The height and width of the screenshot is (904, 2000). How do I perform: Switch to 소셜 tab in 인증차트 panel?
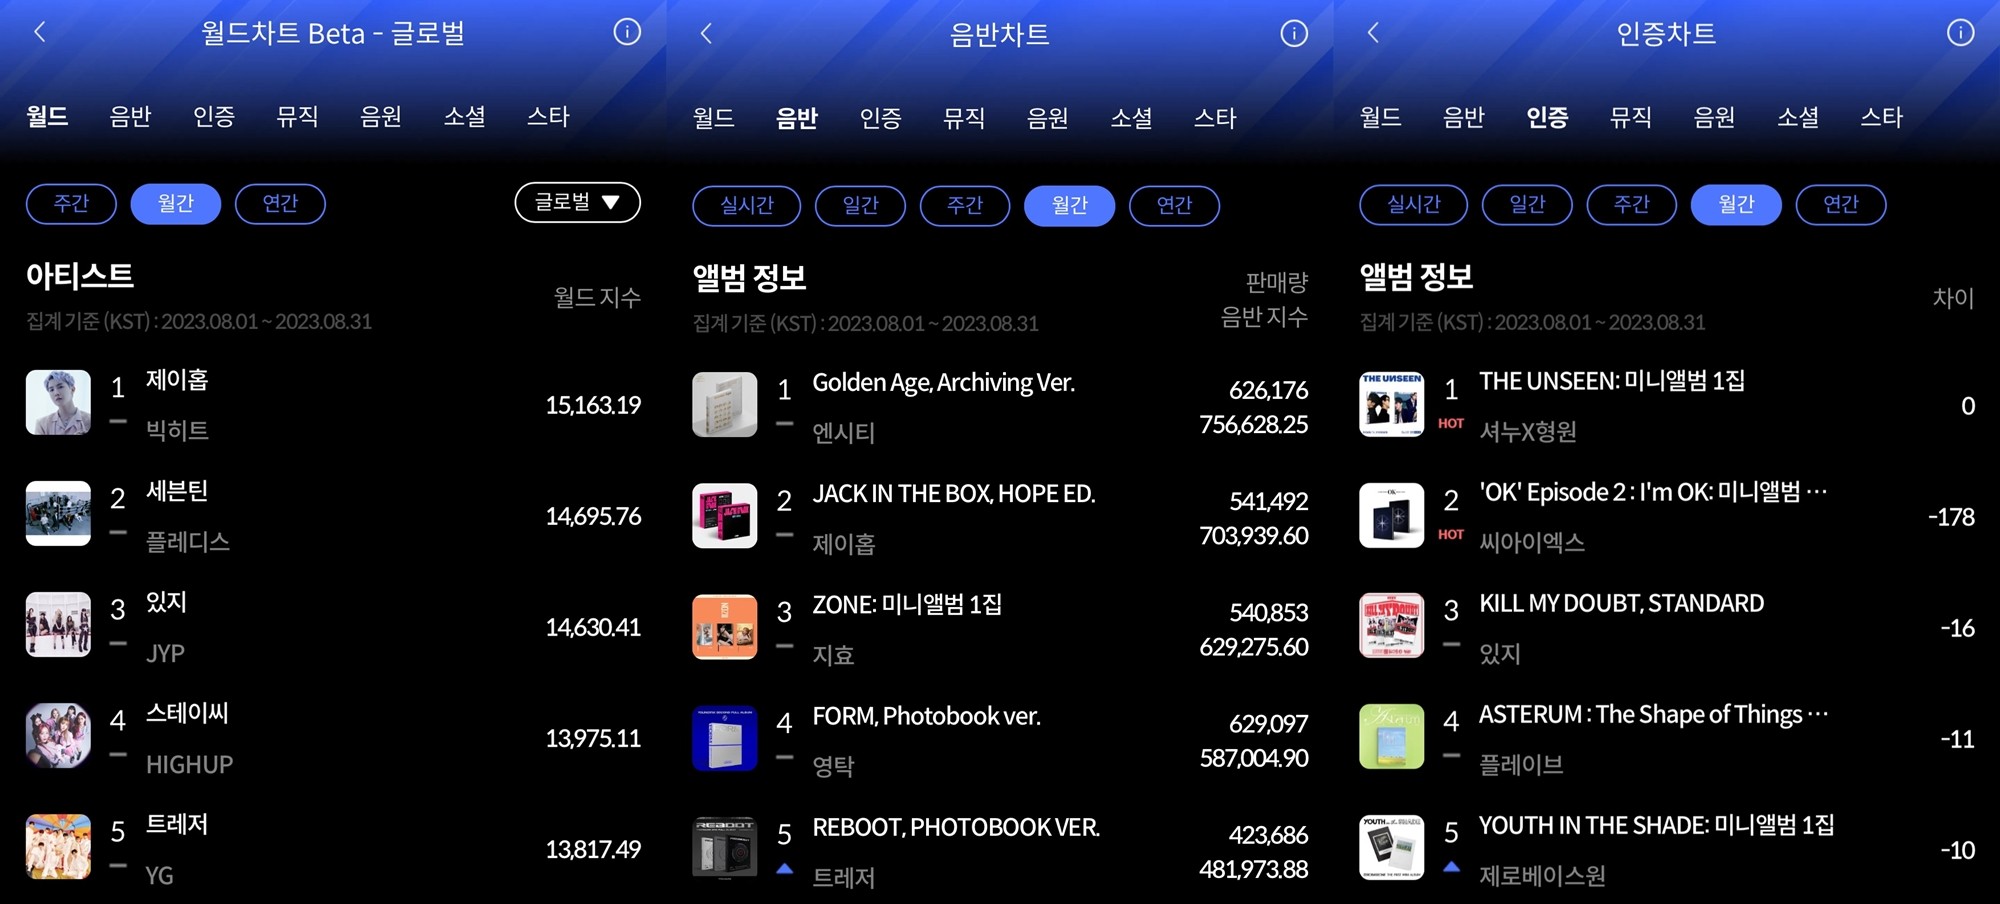pos(1798,118)
